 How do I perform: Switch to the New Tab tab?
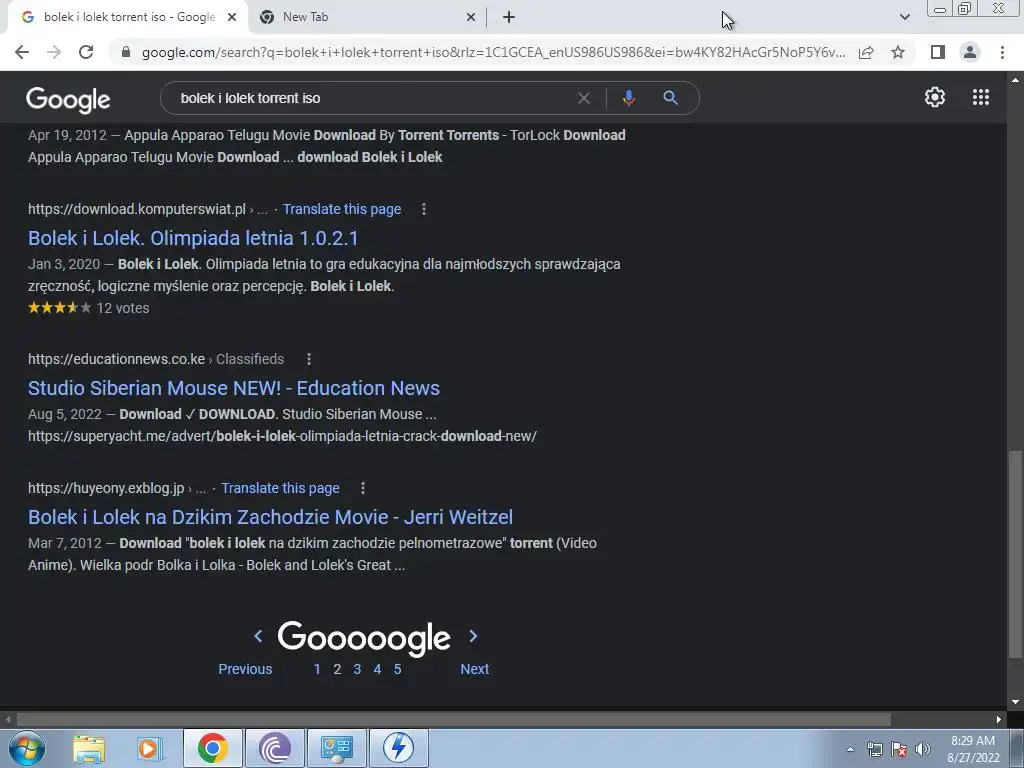pos(367,18)
